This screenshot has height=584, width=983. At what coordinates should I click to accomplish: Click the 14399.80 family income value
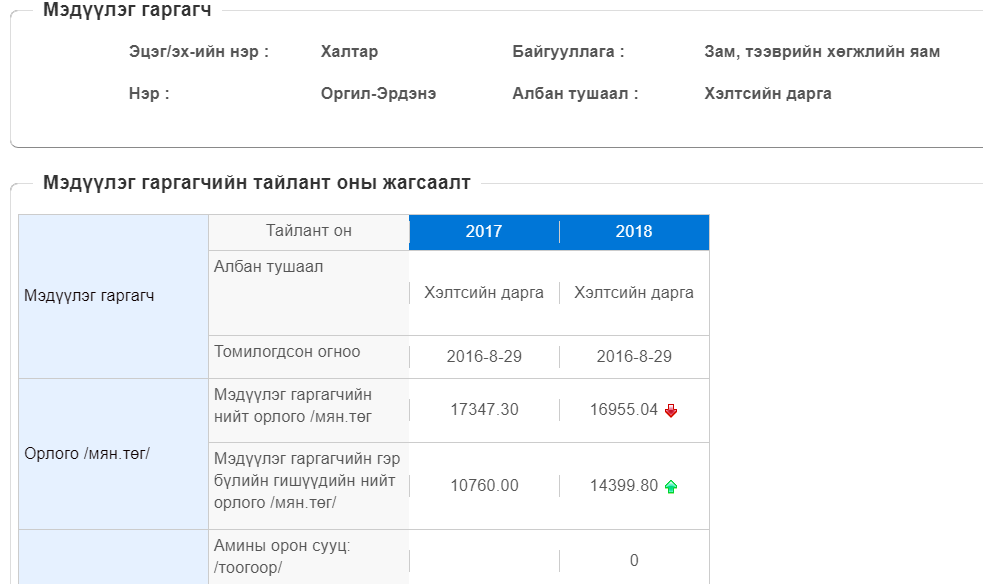[x=624, y=486]
